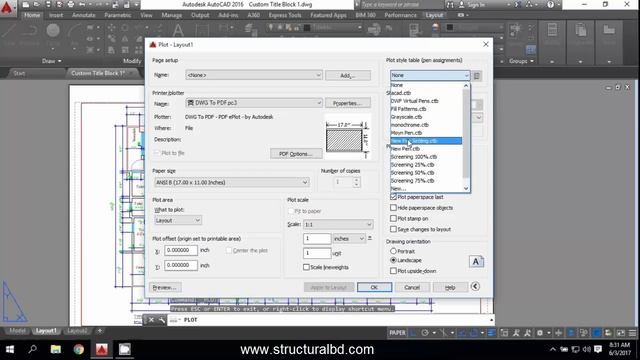
Task: Click command line customize wrench icon
Action: (x=162, y=320)
